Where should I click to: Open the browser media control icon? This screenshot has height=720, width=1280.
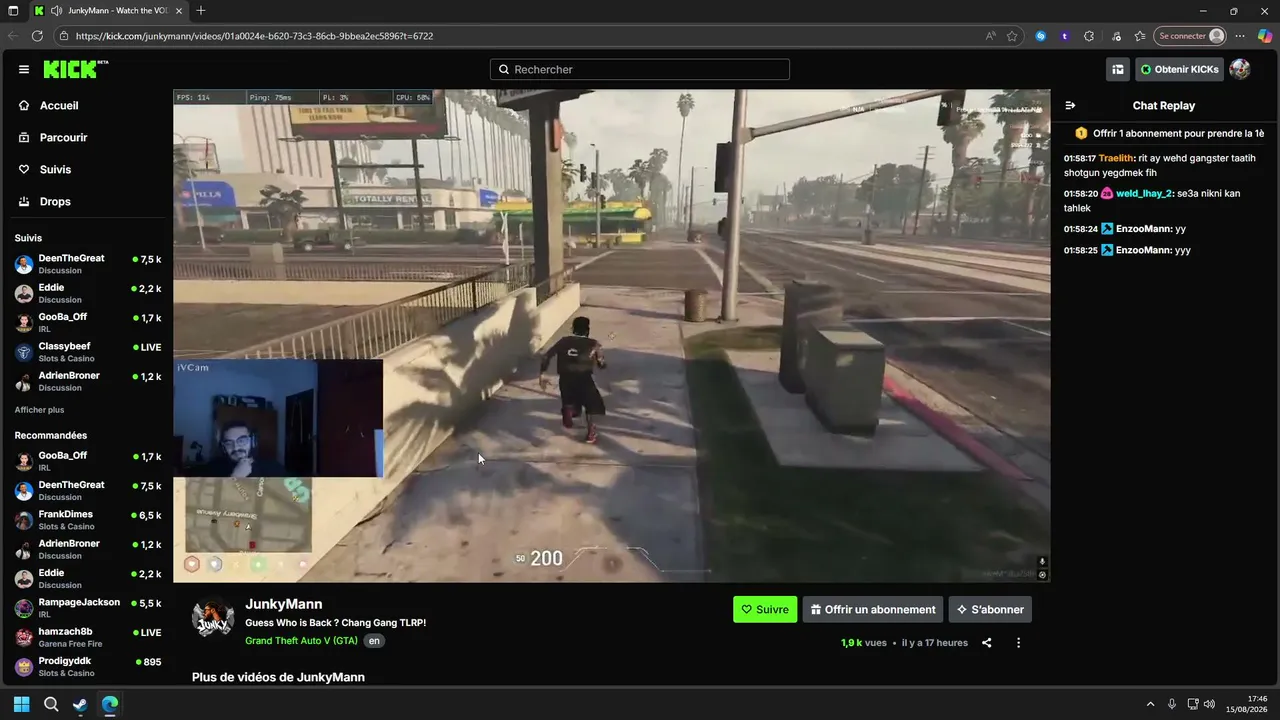click(x=1115, y=36)
